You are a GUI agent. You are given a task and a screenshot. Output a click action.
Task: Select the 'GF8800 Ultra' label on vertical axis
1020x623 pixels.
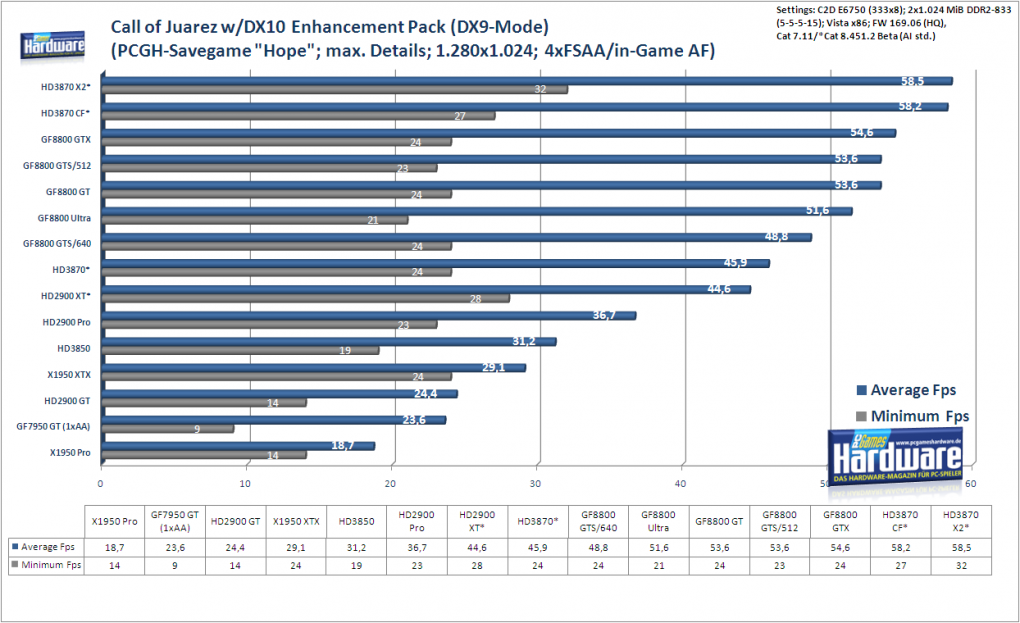pos(64,218)
